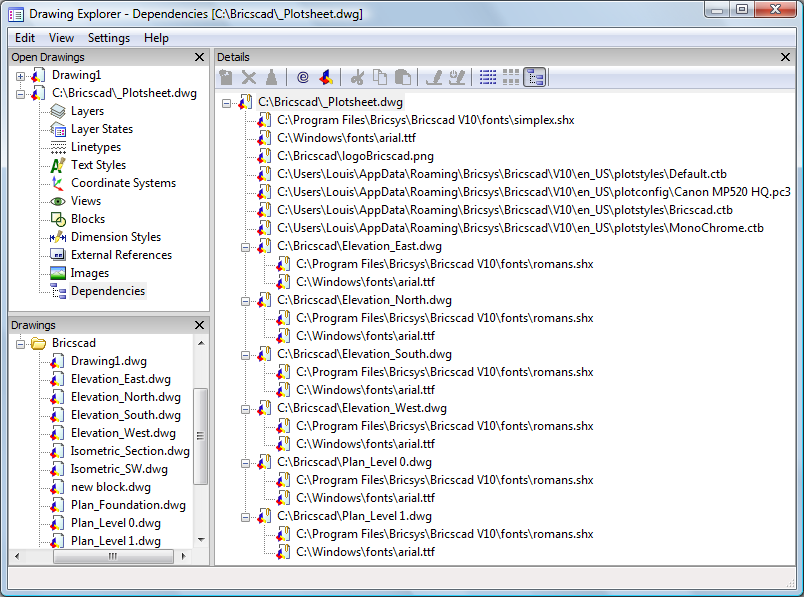Open the Help menu
804x597 pixels.
[x=156, y=38]
